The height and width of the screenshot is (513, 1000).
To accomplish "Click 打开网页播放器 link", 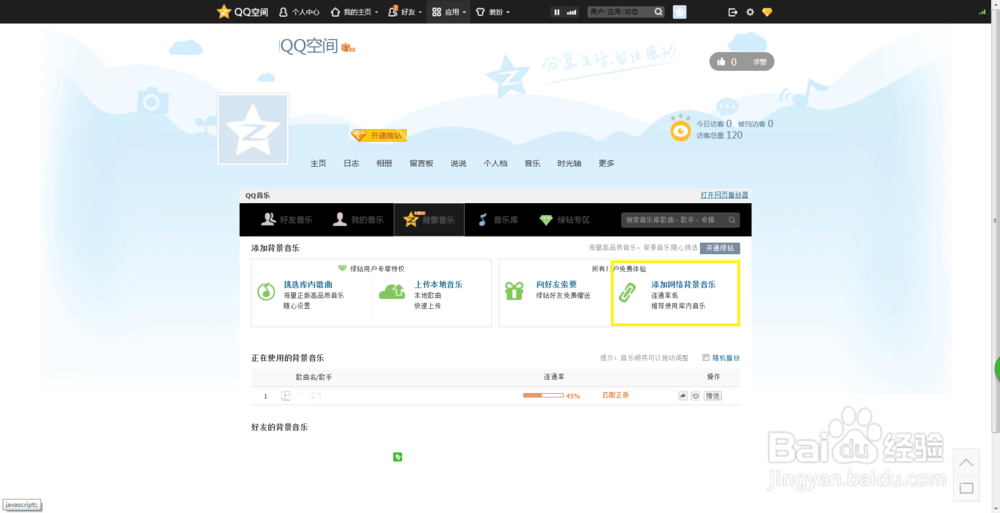I will point(724,195).
